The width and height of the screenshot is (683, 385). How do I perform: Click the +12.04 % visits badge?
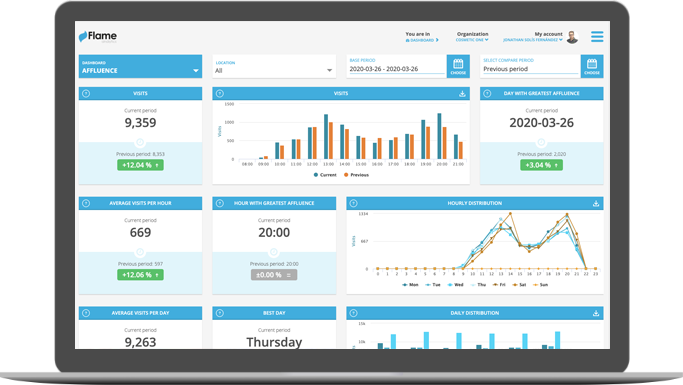pos(140,165)
